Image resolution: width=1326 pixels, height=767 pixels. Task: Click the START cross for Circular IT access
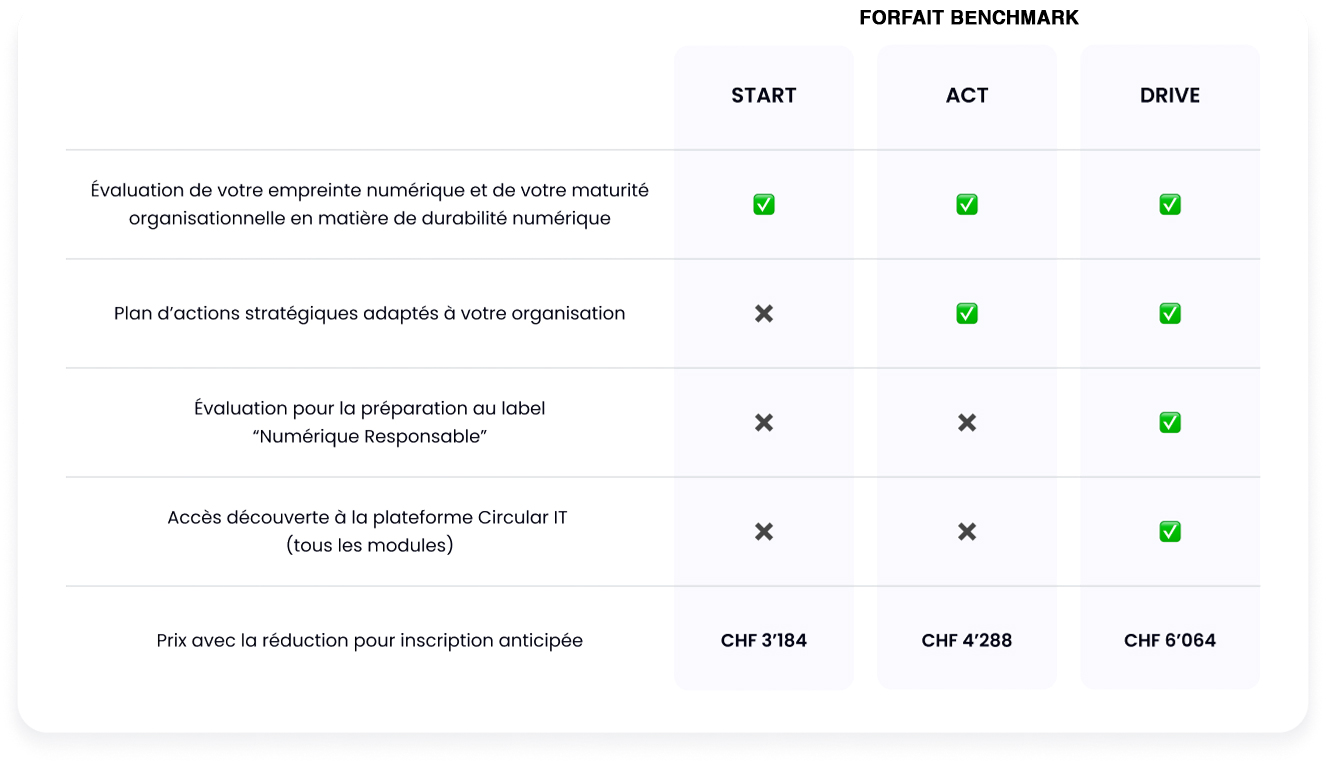[x=764, y=532]
